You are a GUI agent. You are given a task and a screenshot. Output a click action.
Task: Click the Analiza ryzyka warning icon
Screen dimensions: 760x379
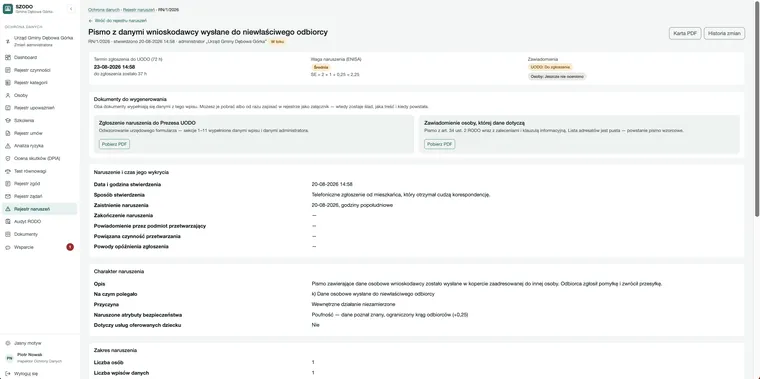coord(8,145)
